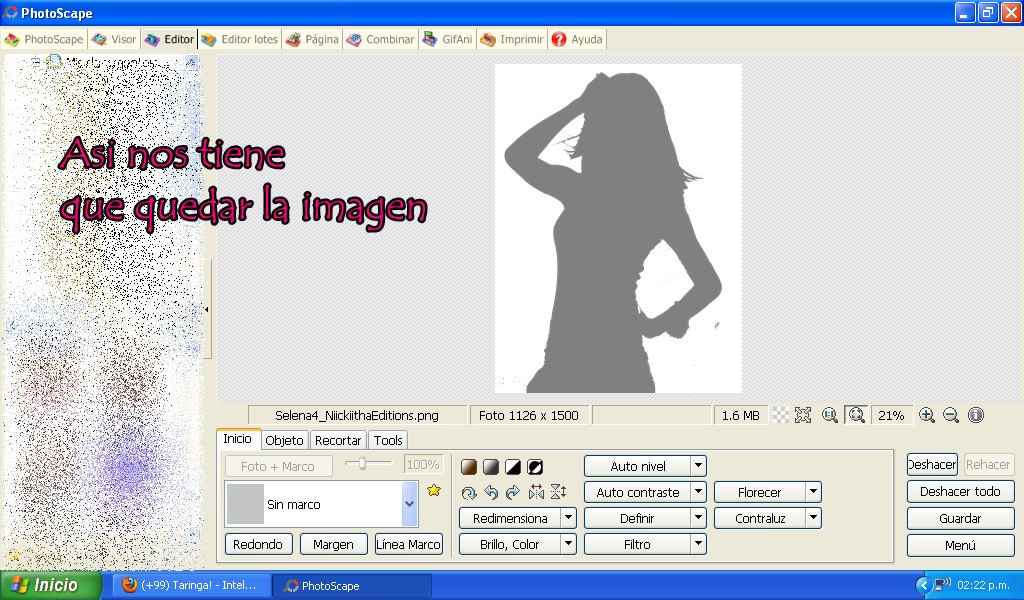Click the Inicio Start button
The width and height of the screenshot is (1024, 600).
click(50, 585)
